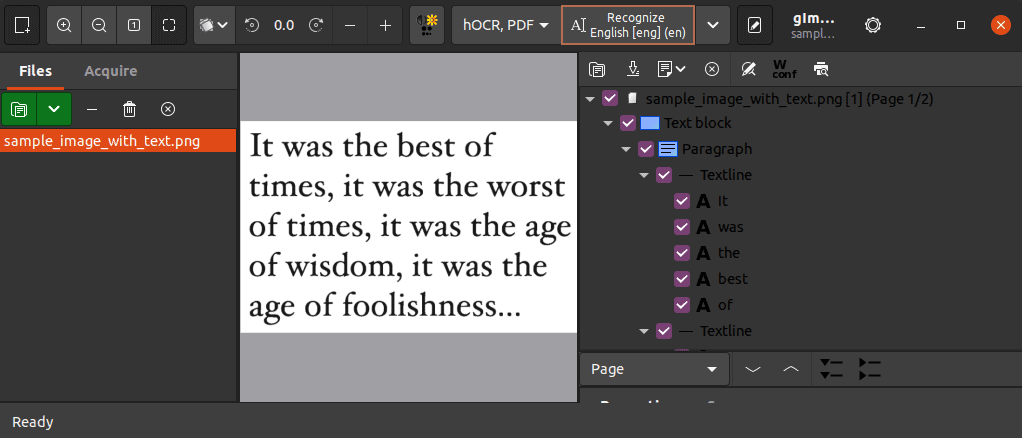Uncheck the sample_image_with_text.png page checkbox
1022x438 pixels.
click(x=610, y=98)
